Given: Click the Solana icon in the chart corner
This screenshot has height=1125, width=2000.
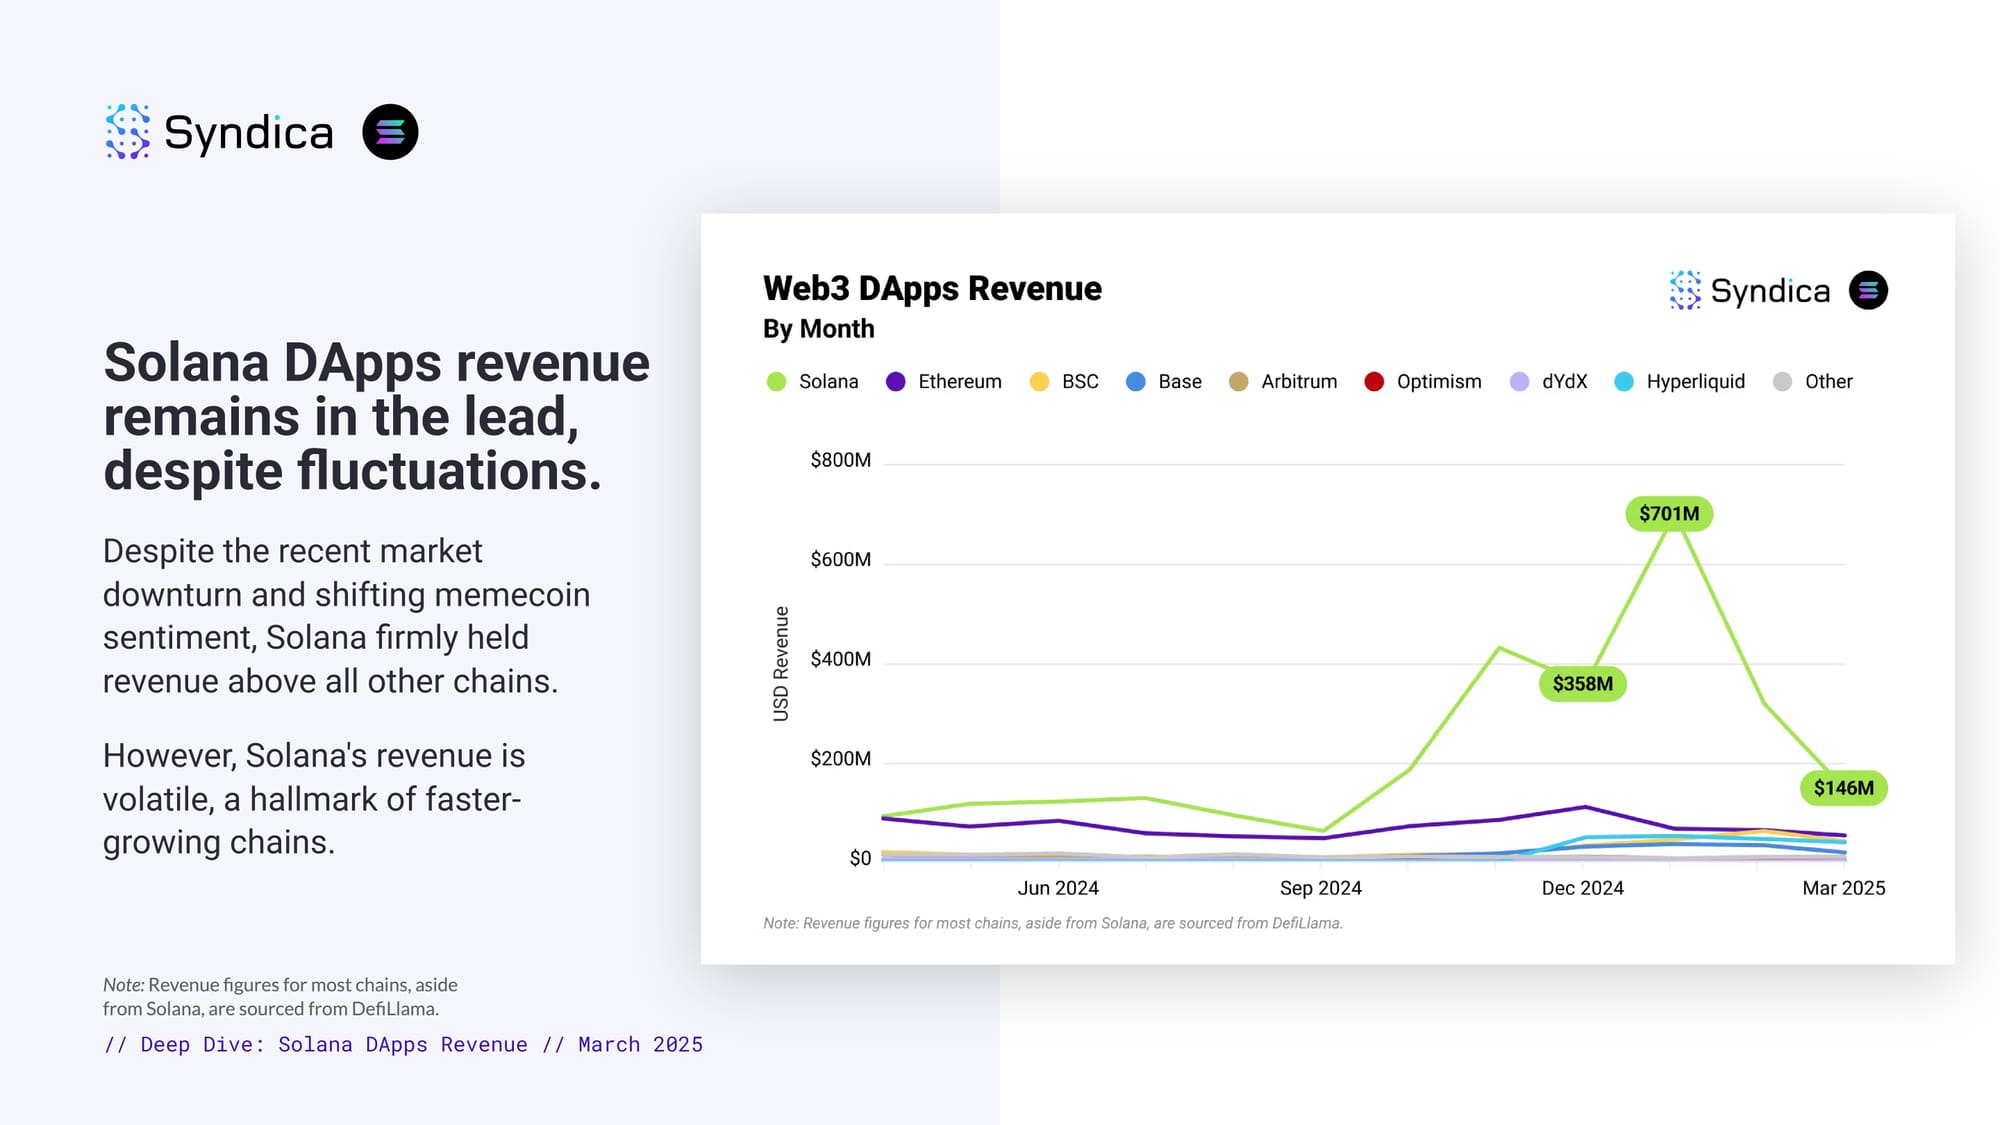Looking at the screenshot, I should coord(1868,290).
